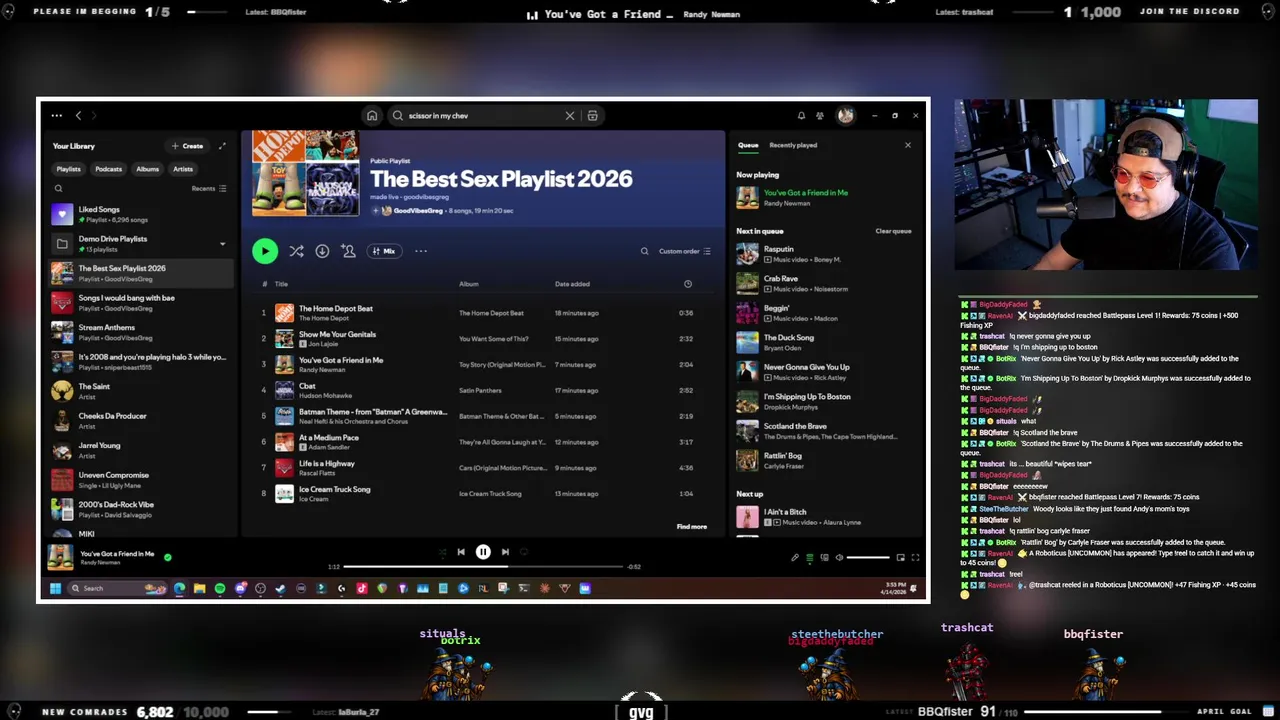Click the duration clock column header

(687, 284)
